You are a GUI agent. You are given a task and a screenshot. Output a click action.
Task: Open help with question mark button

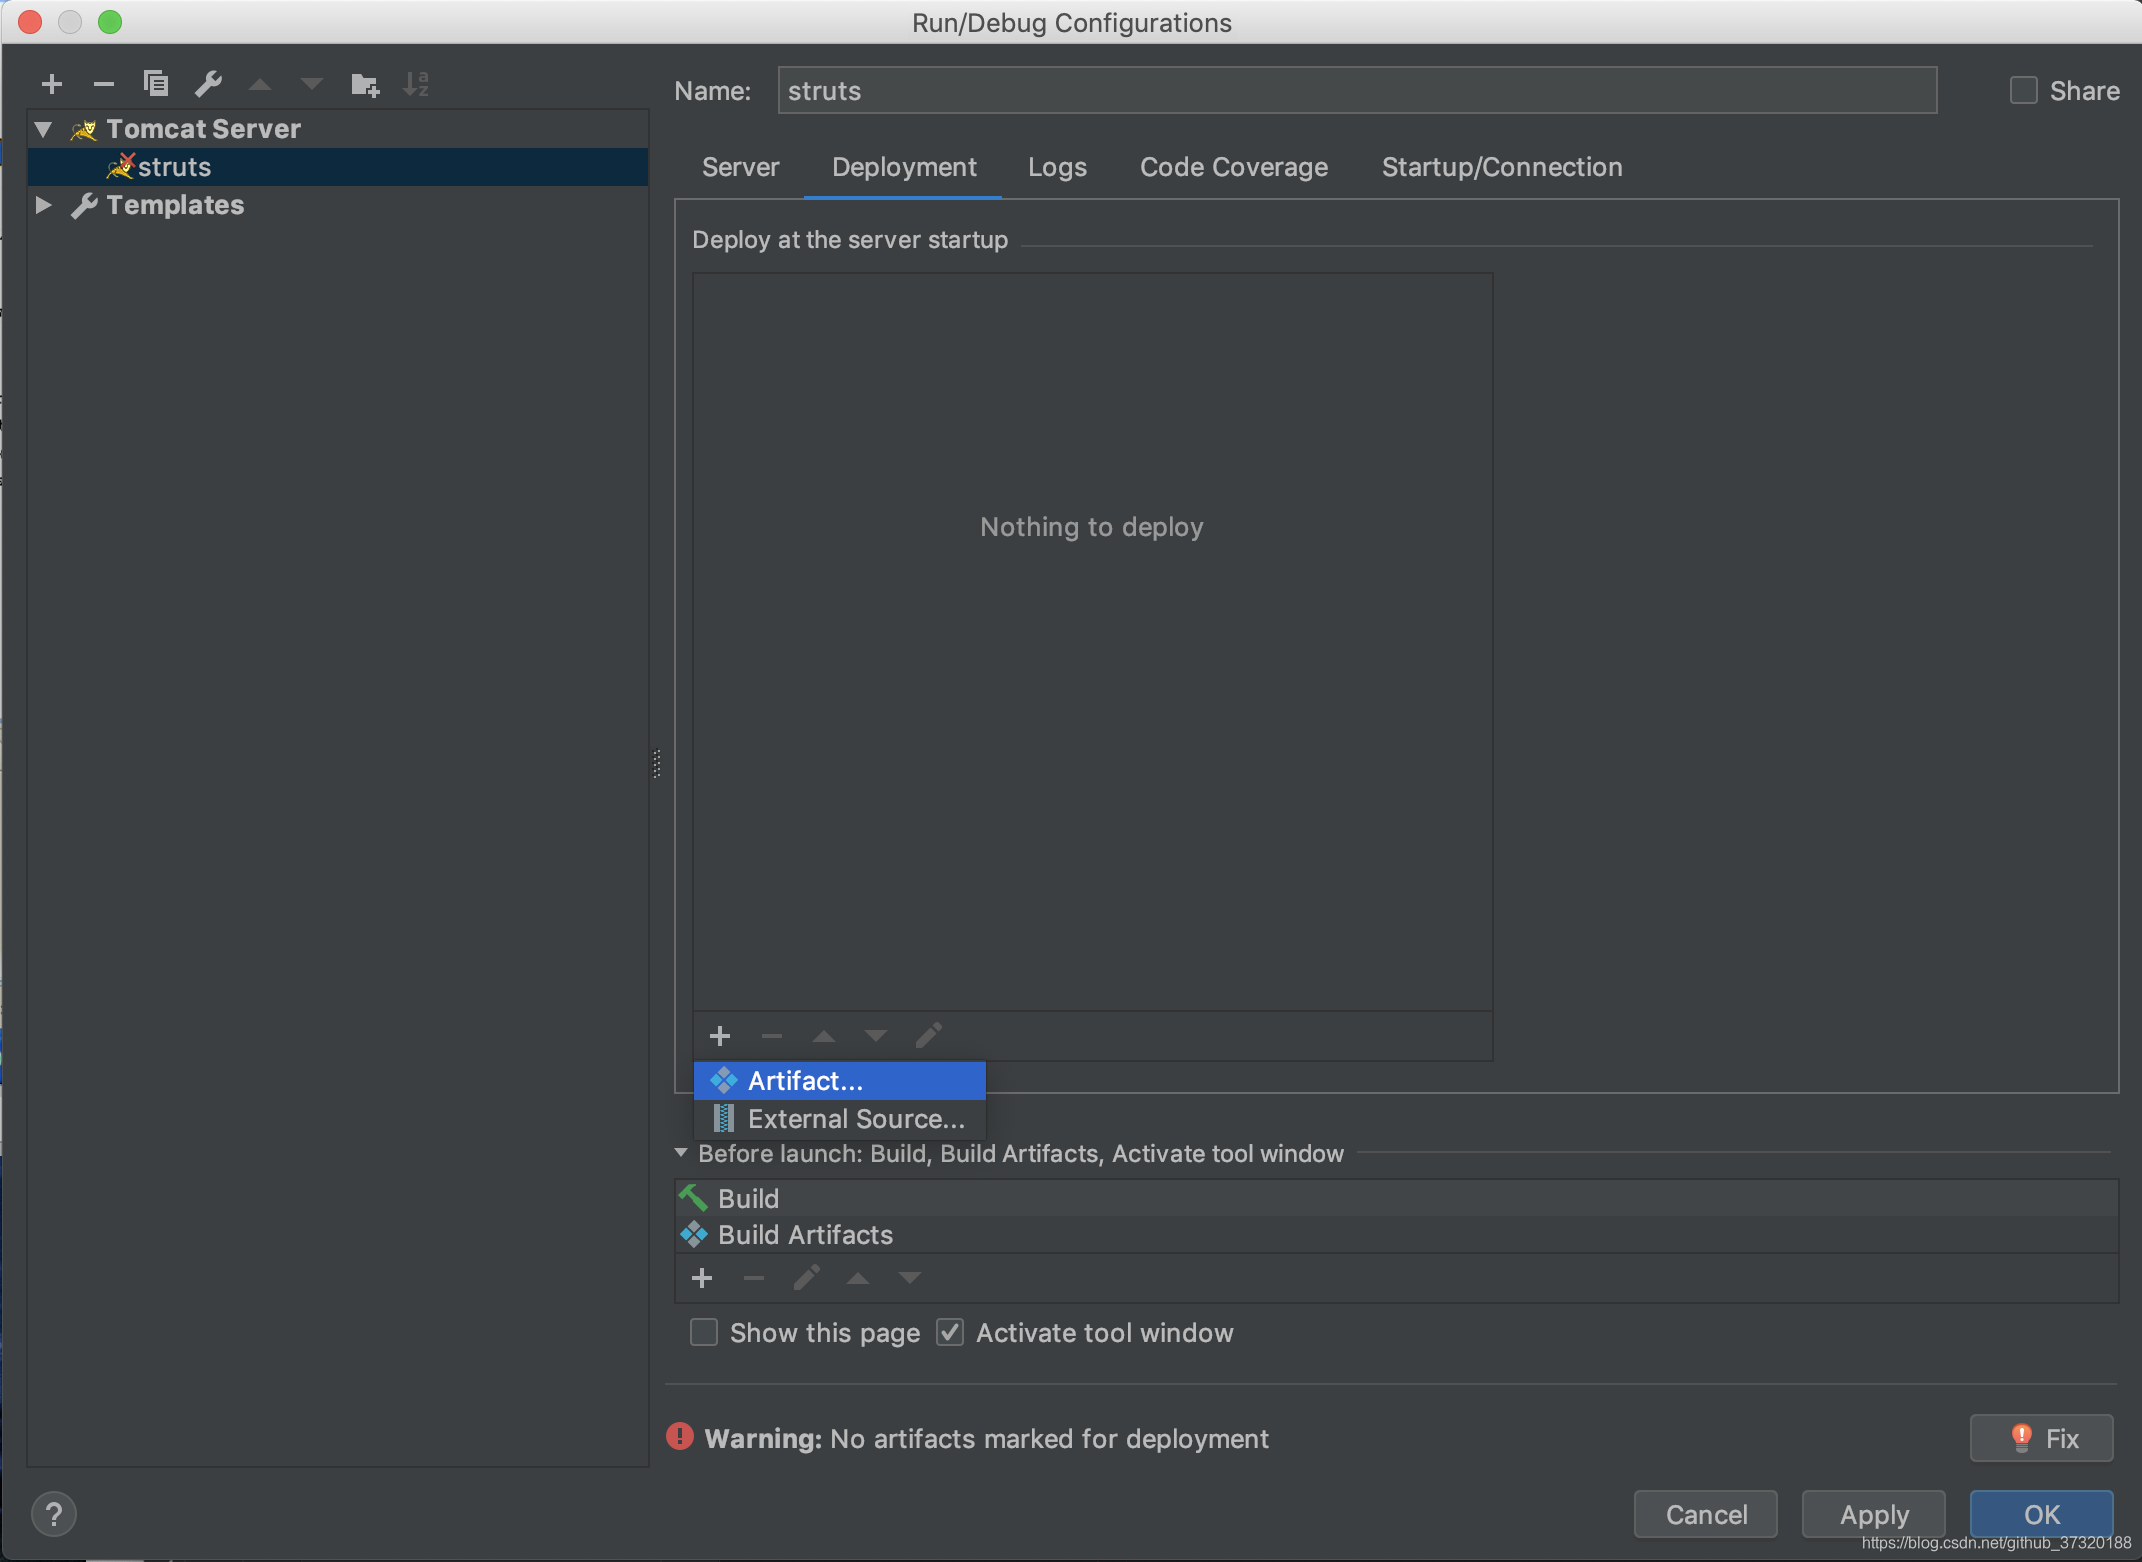54,1514
